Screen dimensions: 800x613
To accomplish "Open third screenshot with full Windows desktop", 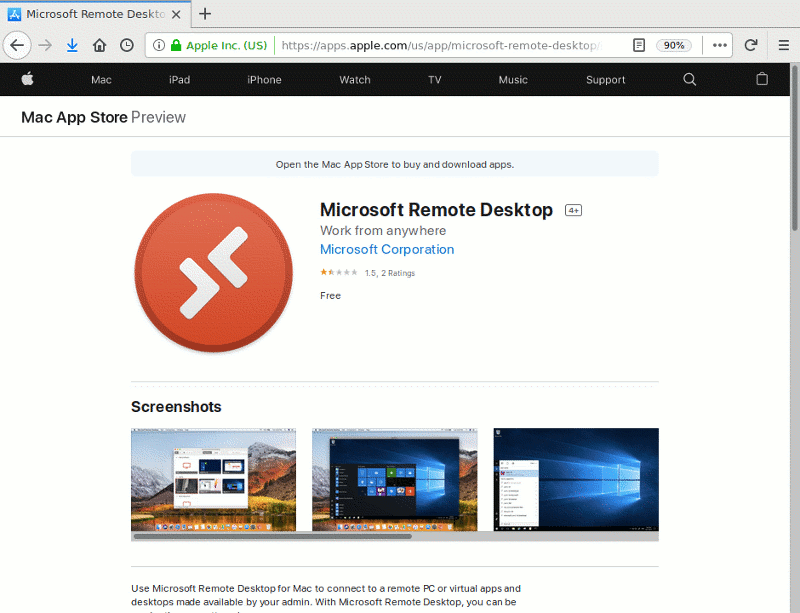I will pyautogui.click(x=576, y=480).
